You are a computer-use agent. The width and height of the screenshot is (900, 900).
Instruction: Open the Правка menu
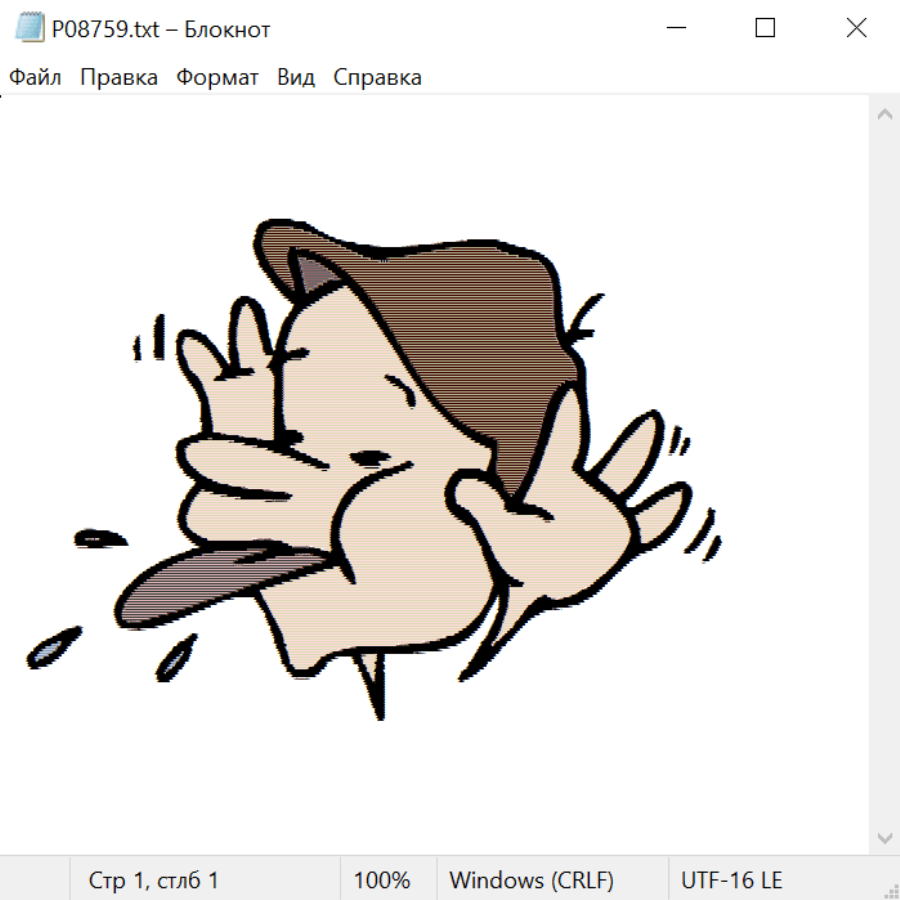coord(119,78)
